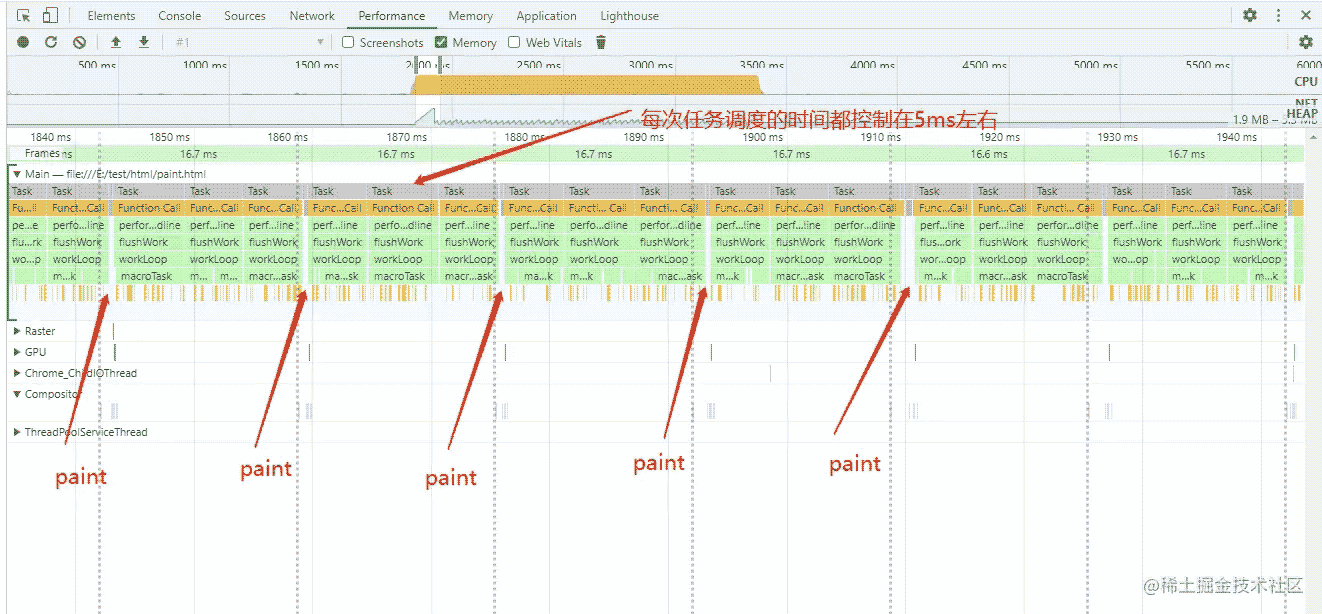Clear the performance recording
Image resolution: width=1322 pixels, height=614 pixels.
click(x=79, y=42)
